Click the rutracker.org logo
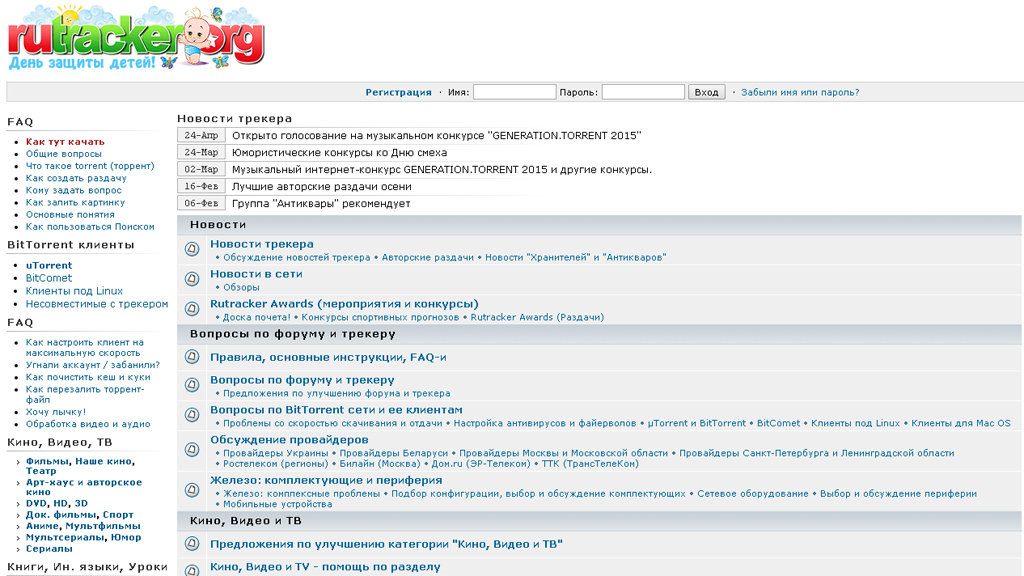1024x576 pixels. (x=136, y=37)
